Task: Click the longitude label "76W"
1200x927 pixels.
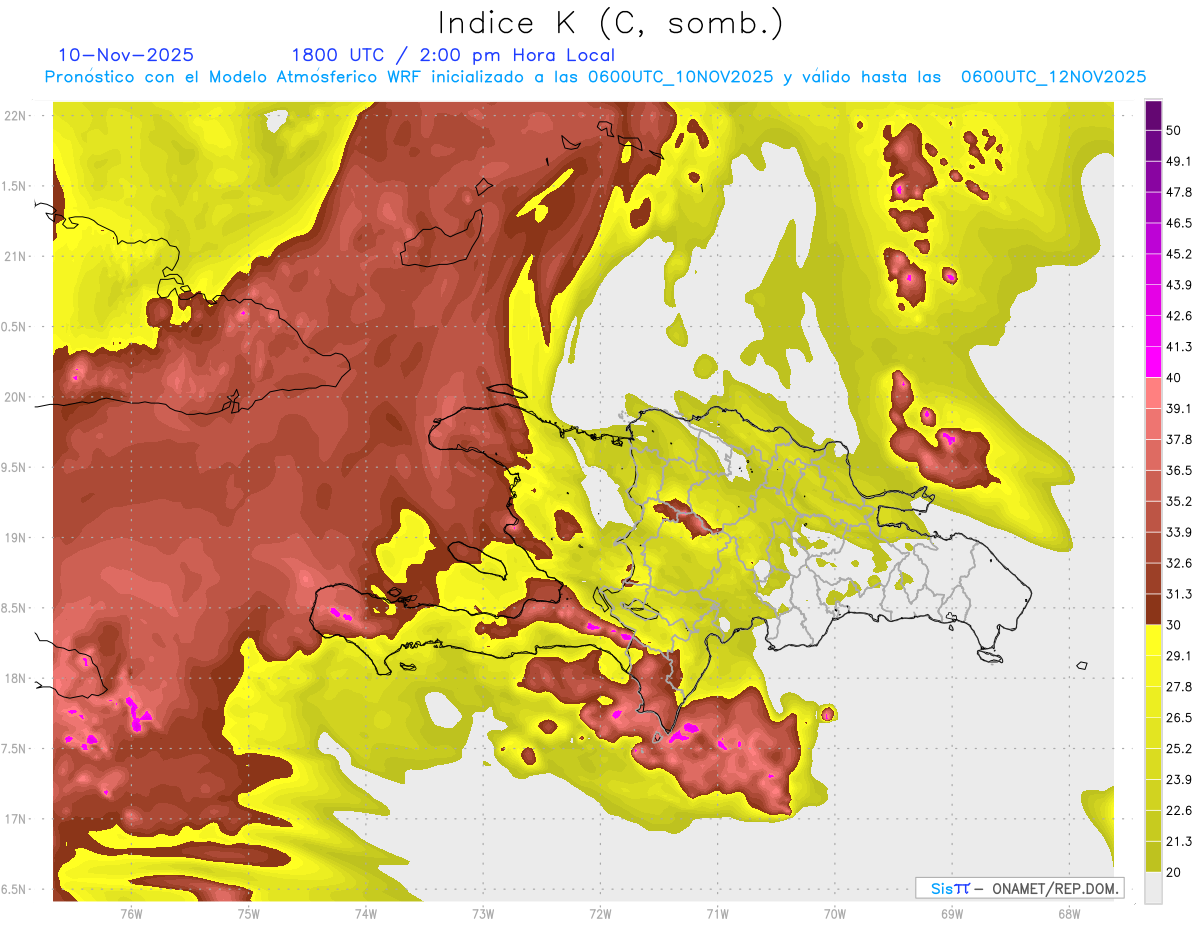Action: point(131,913)
